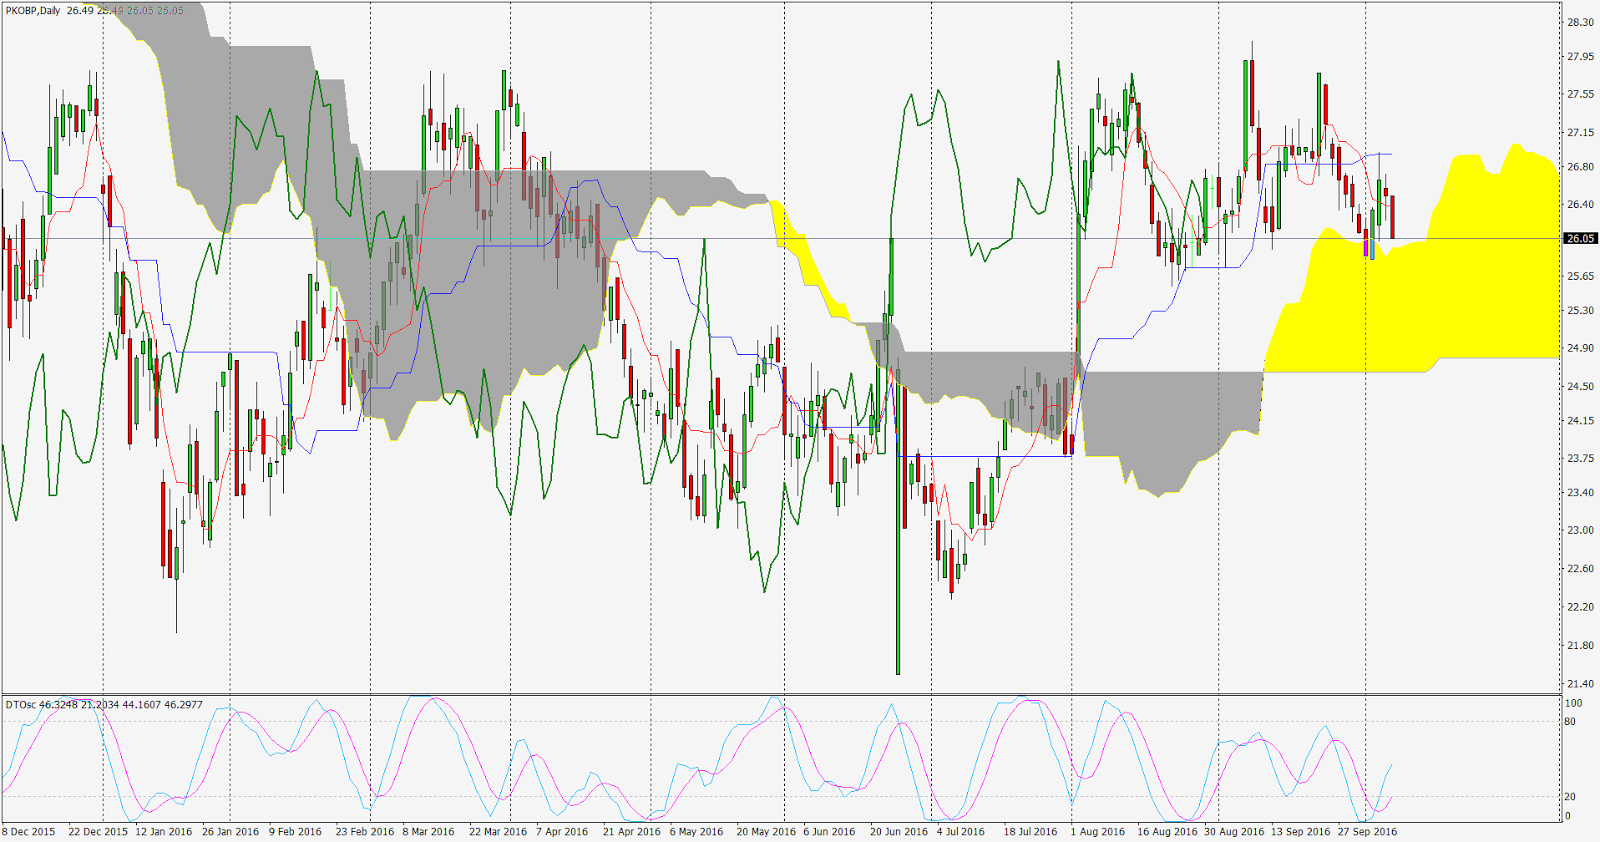
Task: Click 23.00 on the price scale
Action: (1580, 530)
